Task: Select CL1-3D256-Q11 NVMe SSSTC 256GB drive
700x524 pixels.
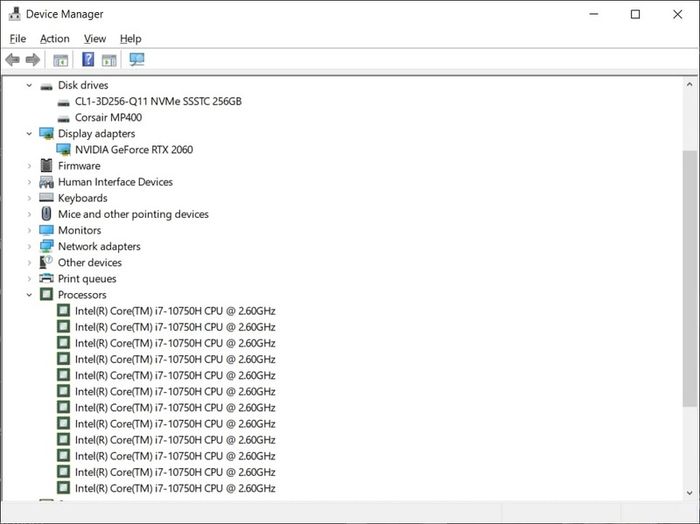Action: (158, 101)
